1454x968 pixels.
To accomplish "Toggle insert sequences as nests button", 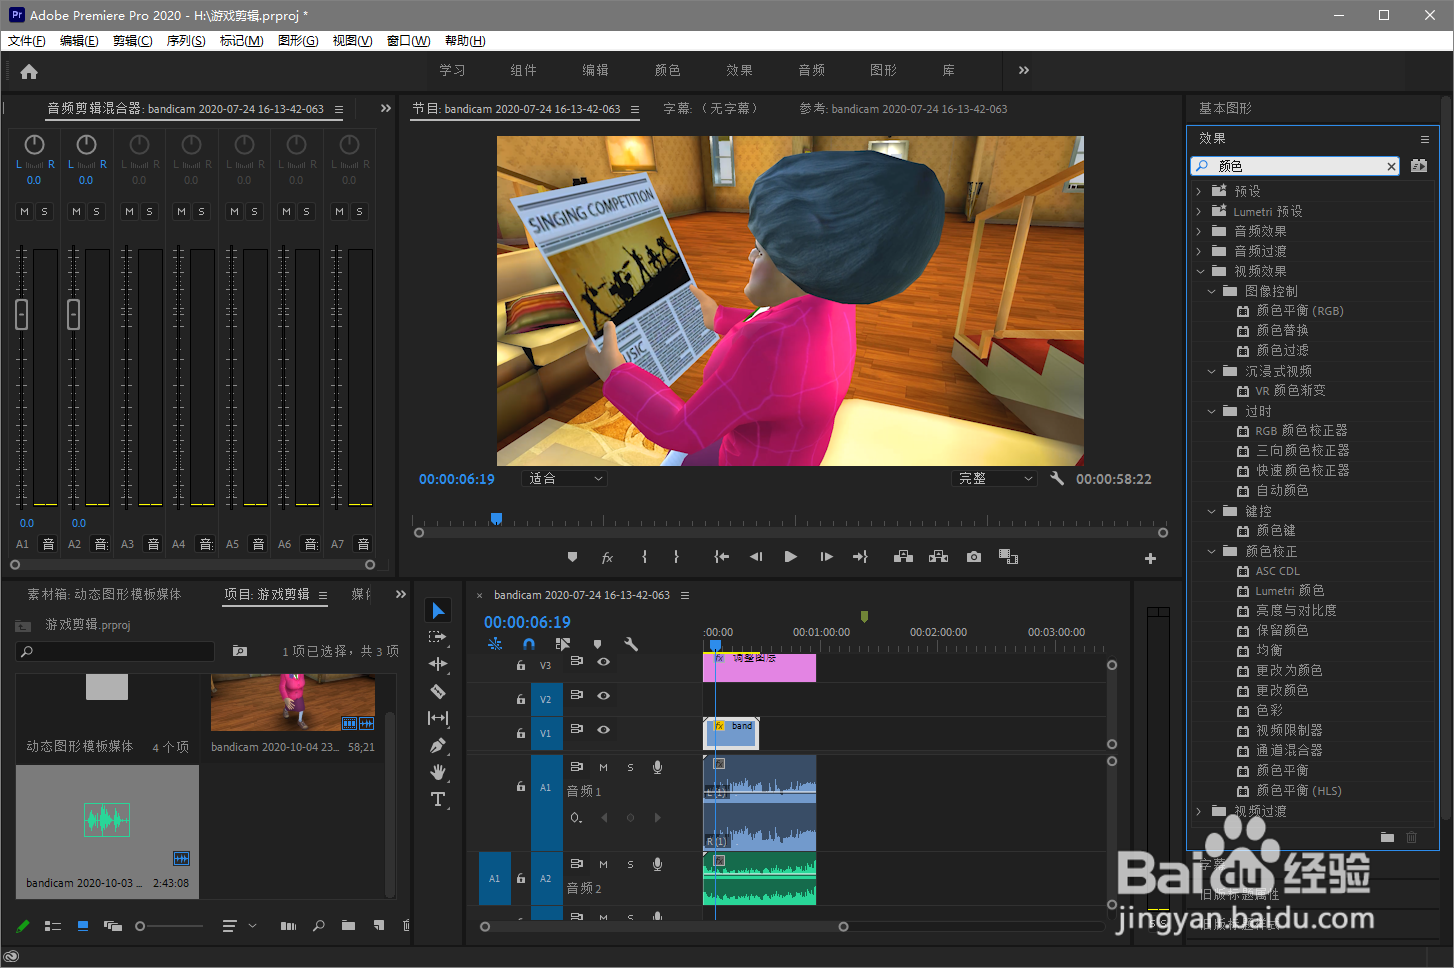I will 495,644.
